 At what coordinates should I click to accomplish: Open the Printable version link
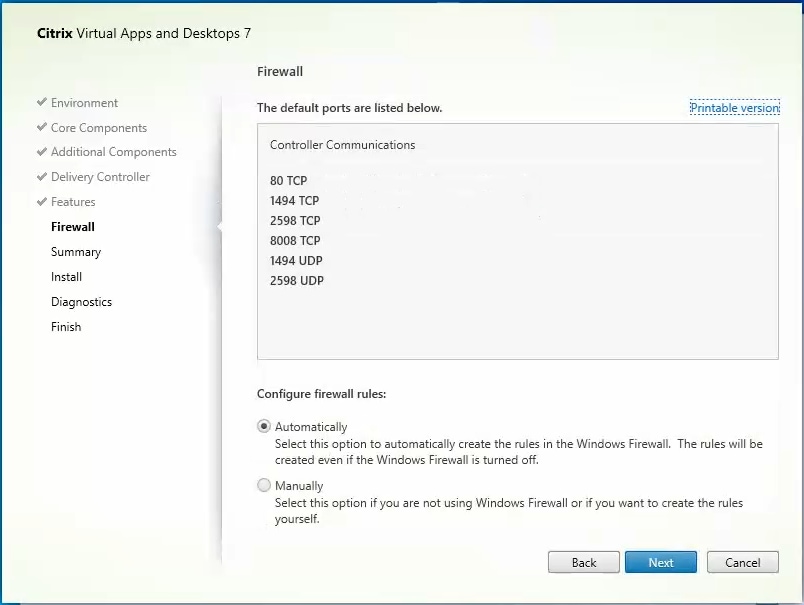point(734,108)
